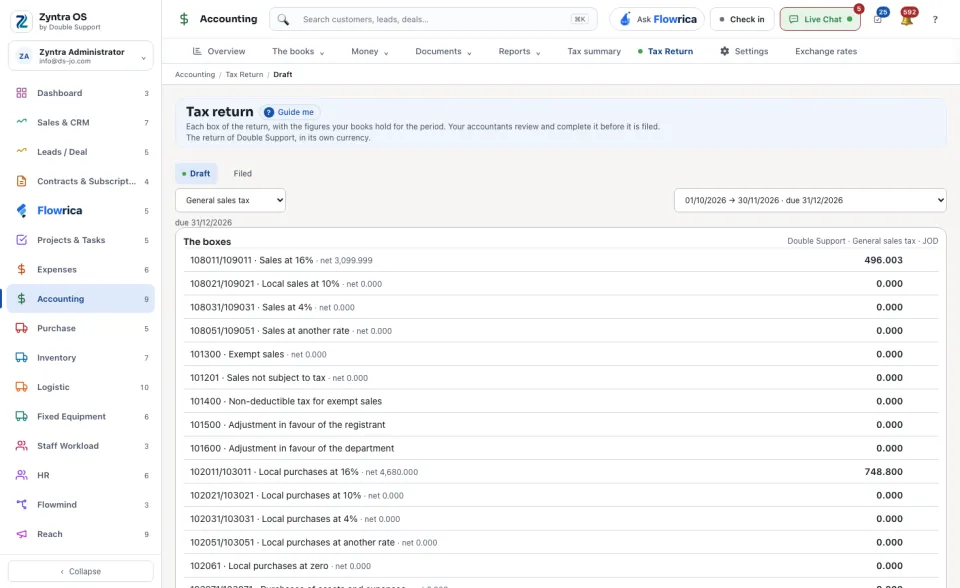The height and width of the screenshot is (588, 960).
Task: Open the Purchase truck icon
Action: 21,328
